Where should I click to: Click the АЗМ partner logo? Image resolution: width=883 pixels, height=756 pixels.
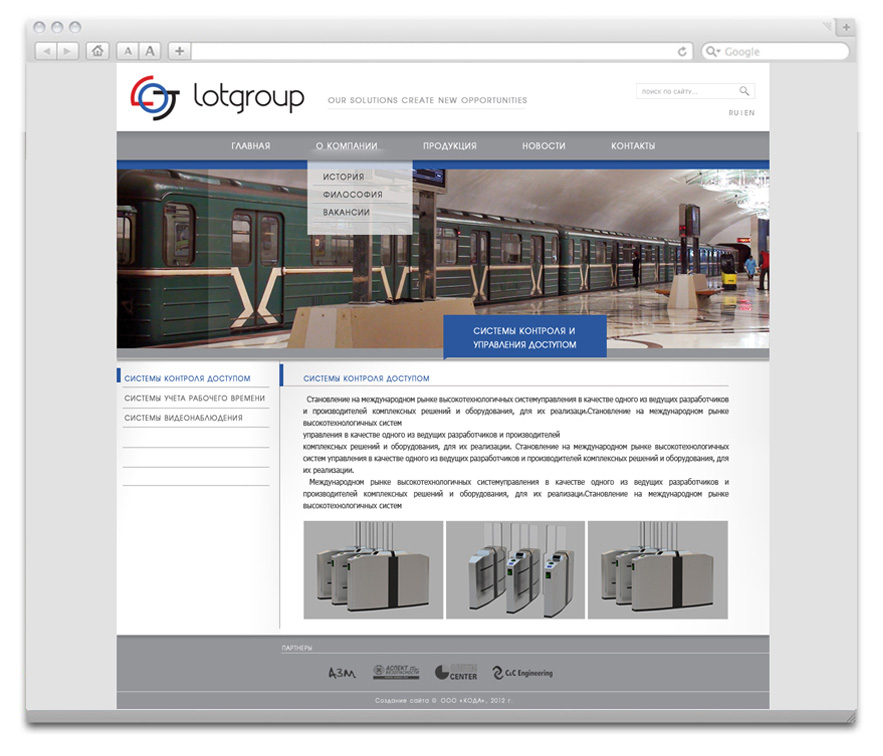(x=342, y=673)
